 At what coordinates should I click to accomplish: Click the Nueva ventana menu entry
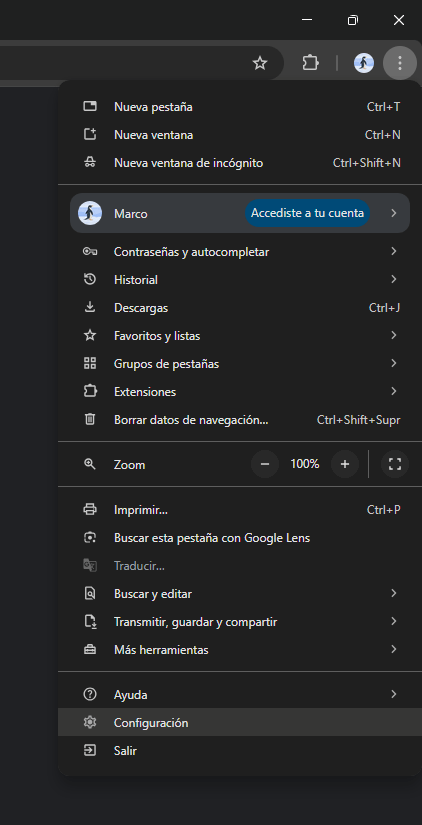tap(239, 135)
